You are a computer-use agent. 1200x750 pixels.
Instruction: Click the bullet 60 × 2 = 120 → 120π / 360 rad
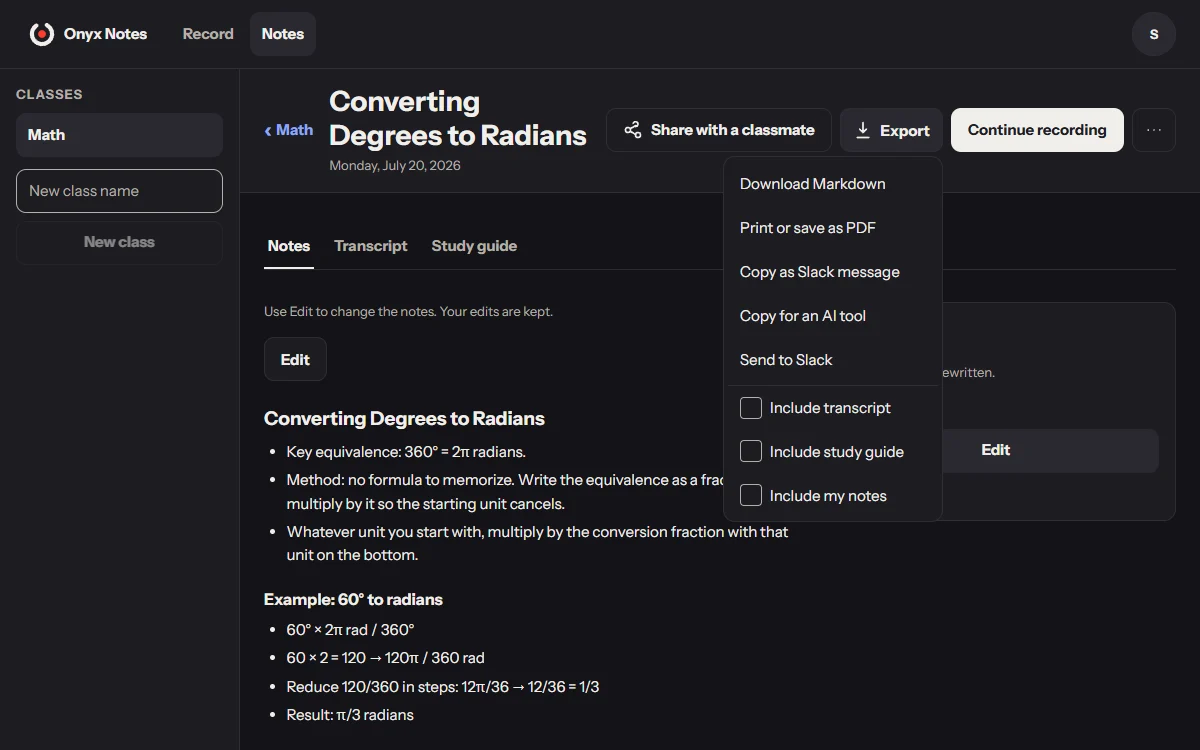click(386, 658)
